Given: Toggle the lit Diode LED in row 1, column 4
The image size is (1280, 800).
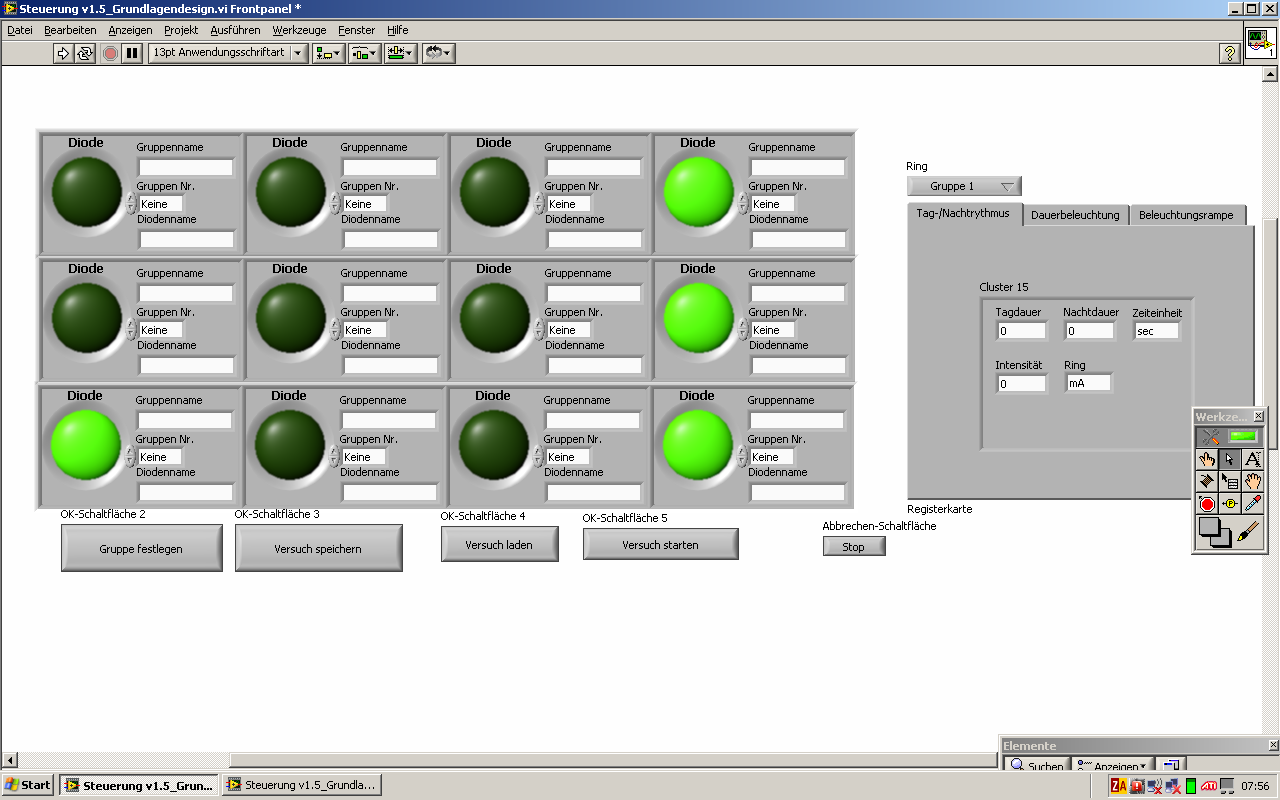Looking at the screenshot, I should pos(699,192).
